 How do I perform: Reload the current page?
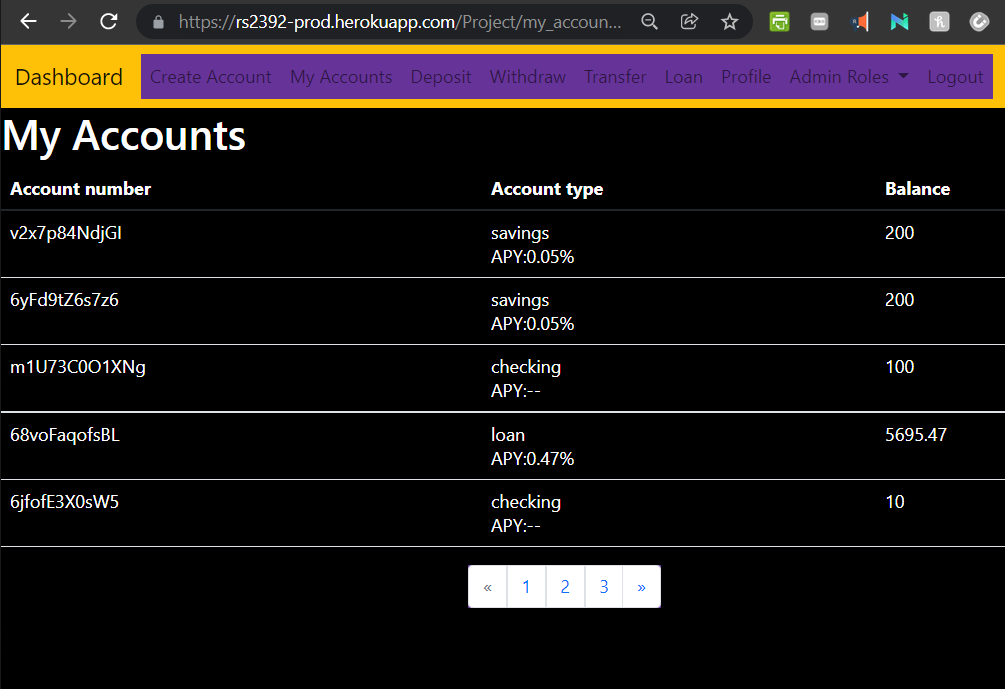108,21
